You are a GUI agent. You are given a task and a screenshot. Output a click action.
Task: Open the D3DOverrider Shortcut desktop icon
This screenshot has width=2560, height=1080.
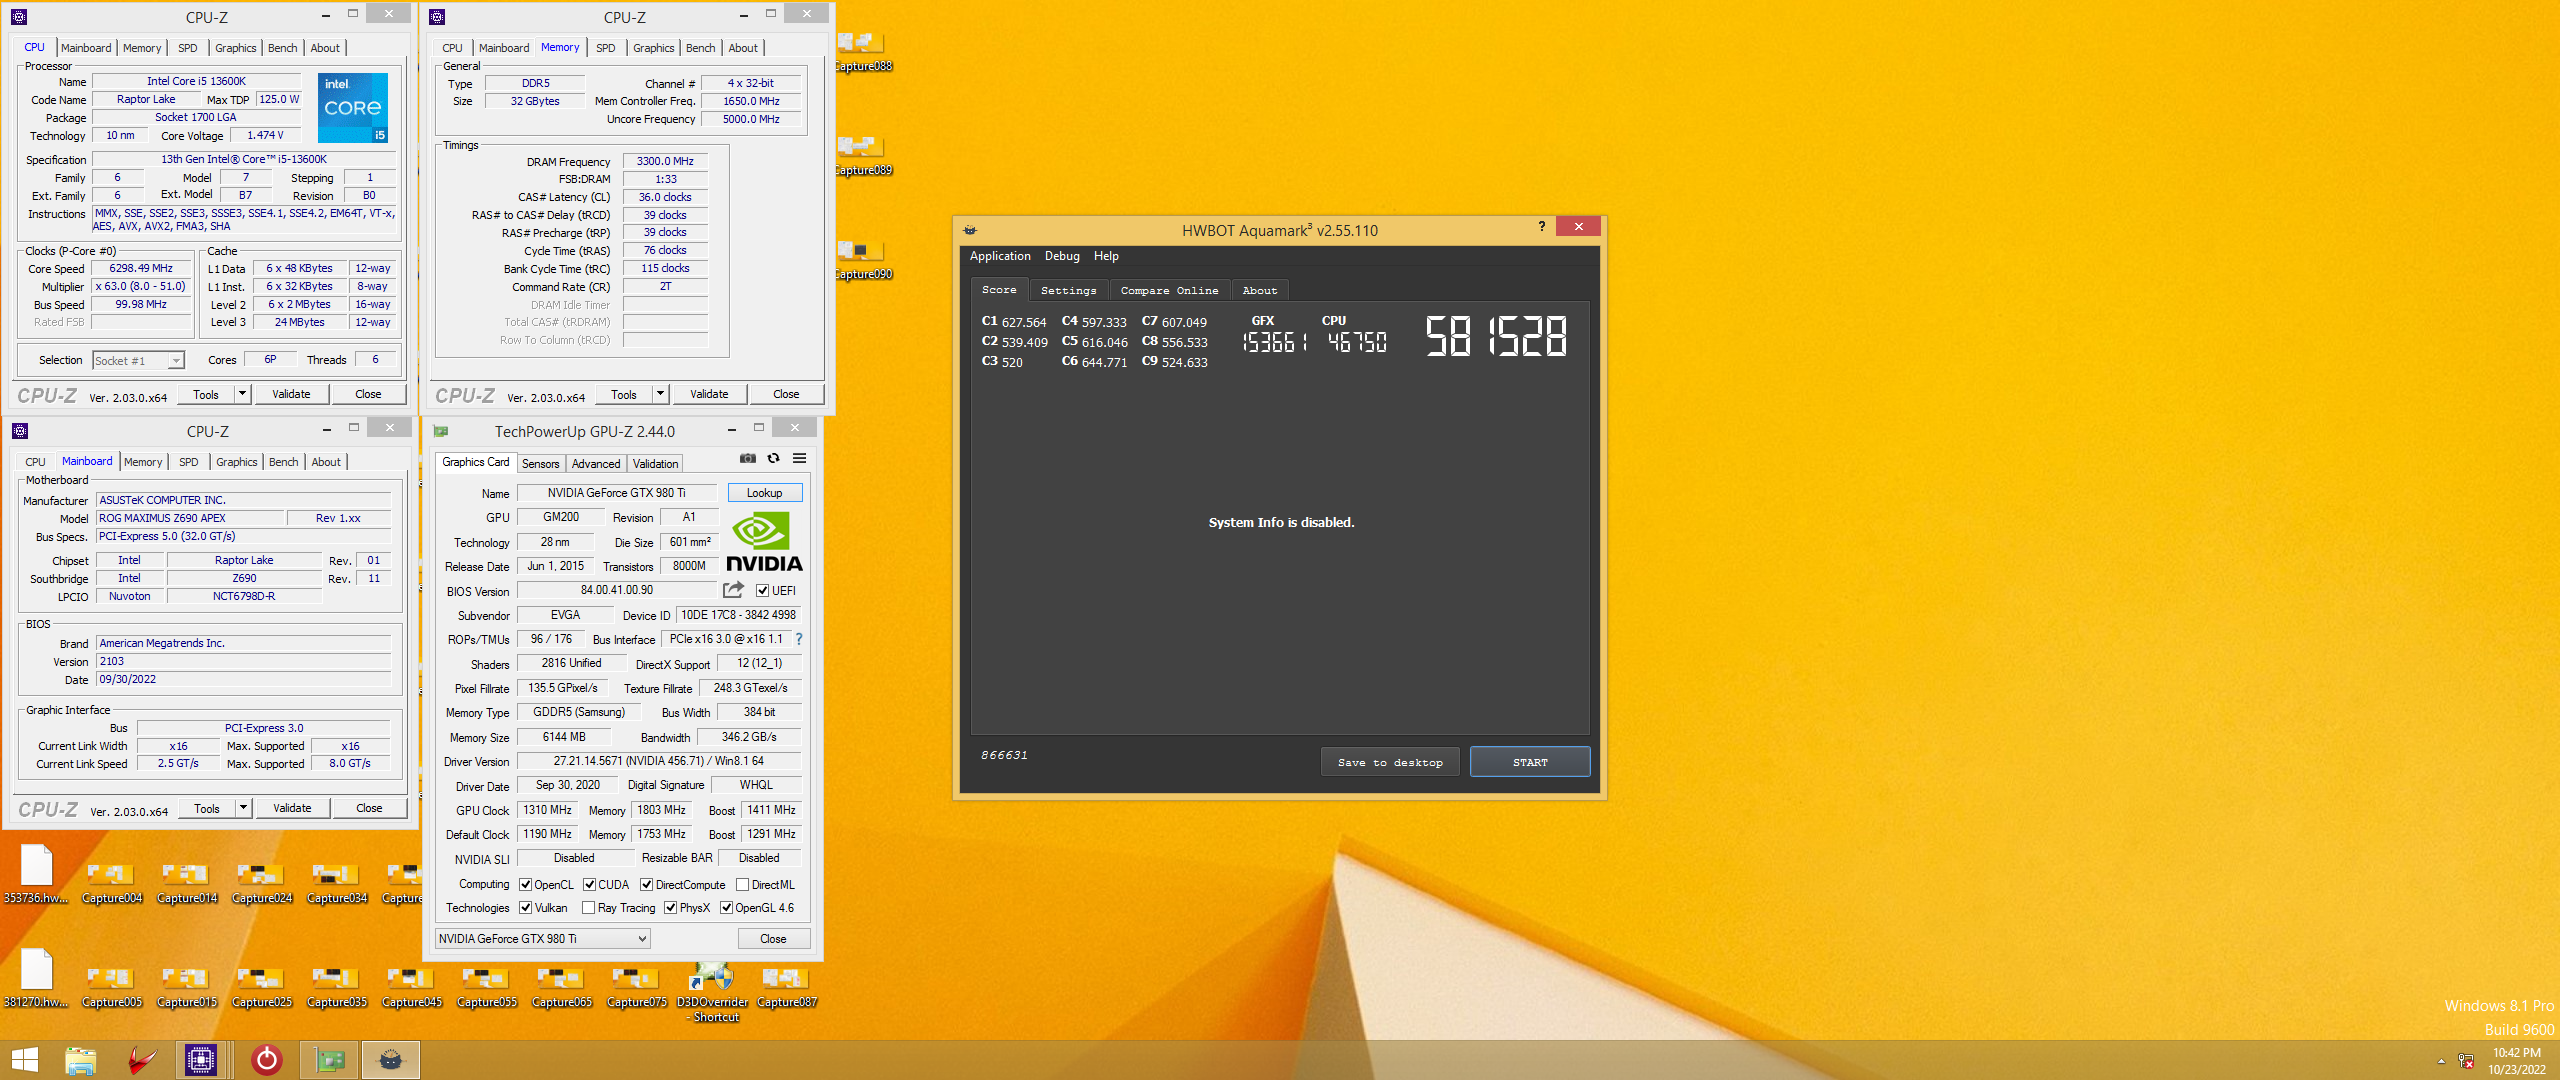(x=712, y=991)
